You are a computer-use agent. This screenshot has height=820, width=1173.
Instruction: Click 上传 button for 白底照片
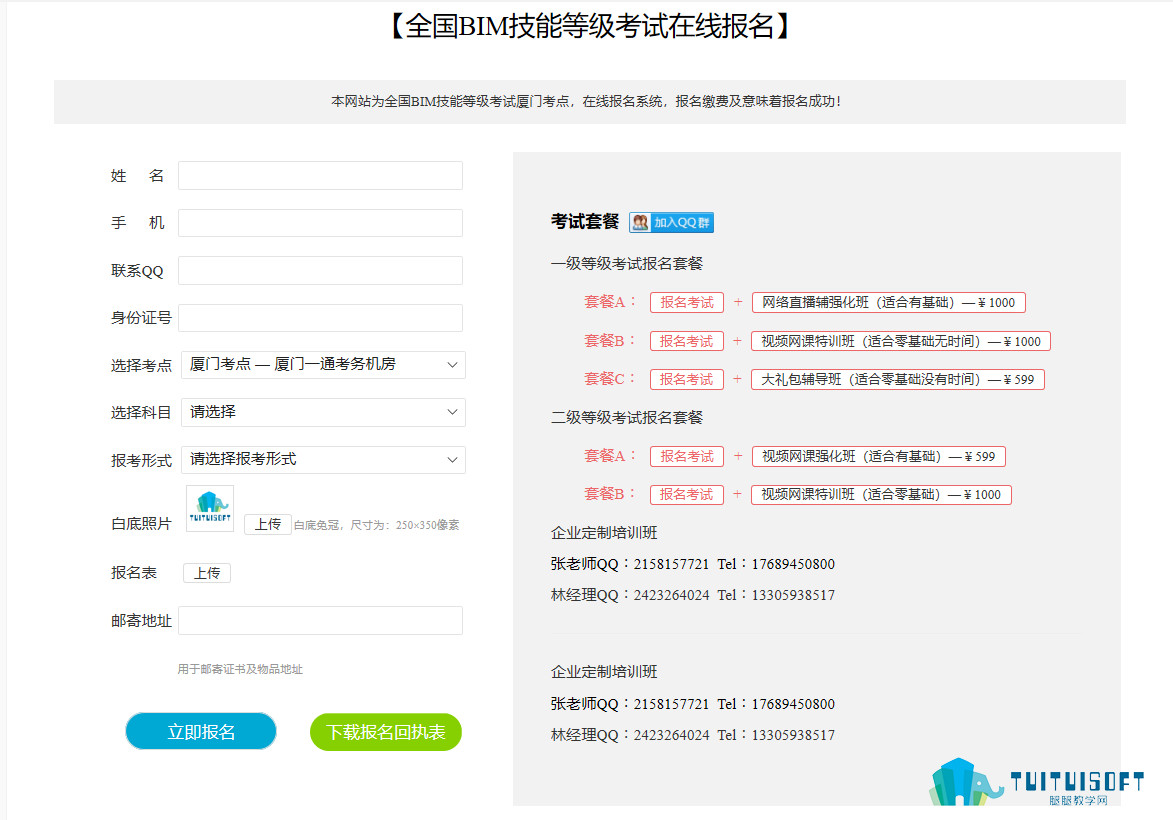[268, 524]
